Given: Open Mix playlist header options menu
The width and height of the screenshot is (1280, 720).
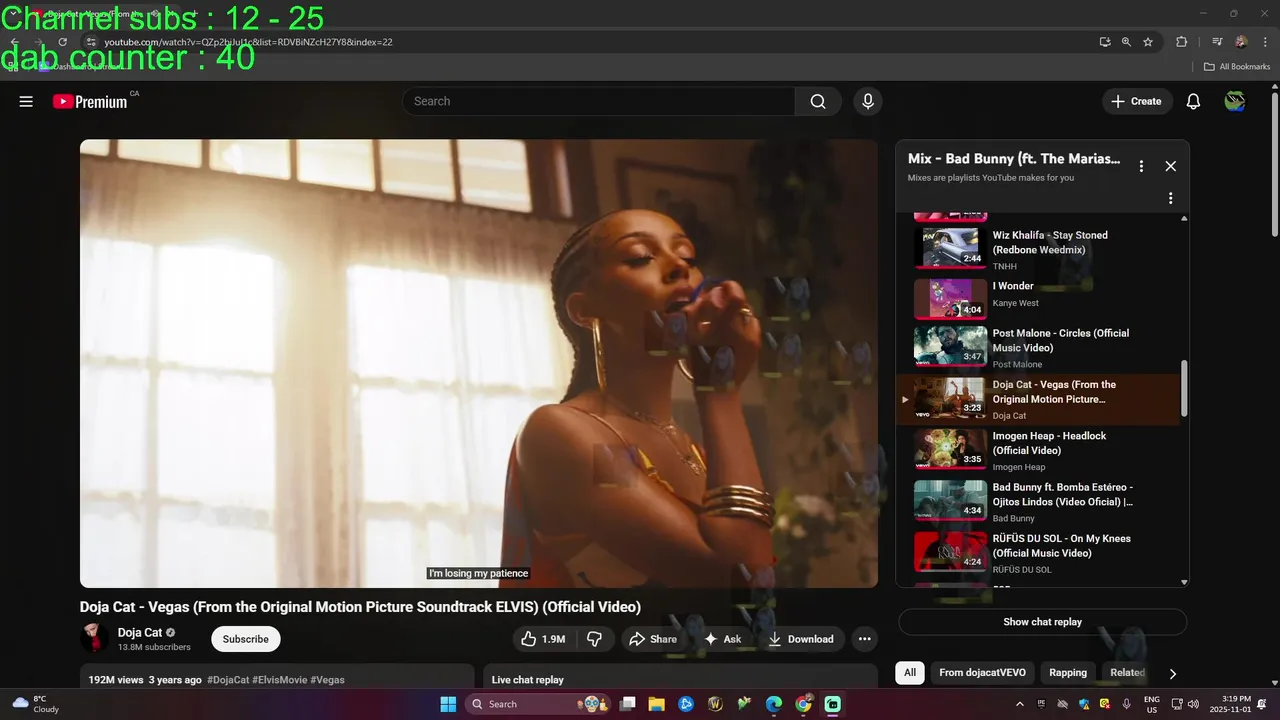Looking at the screenshot, I should pyautogui.click(x=1141, y=166).
